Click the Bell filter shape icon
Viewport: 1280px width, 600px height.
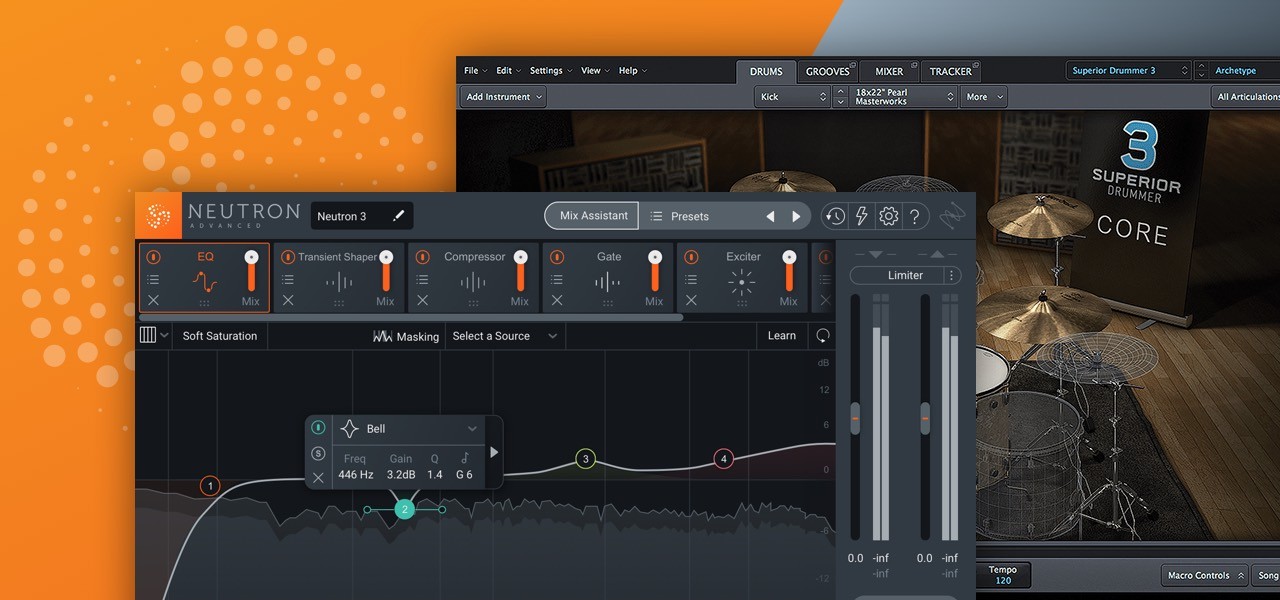coord(349,429)
